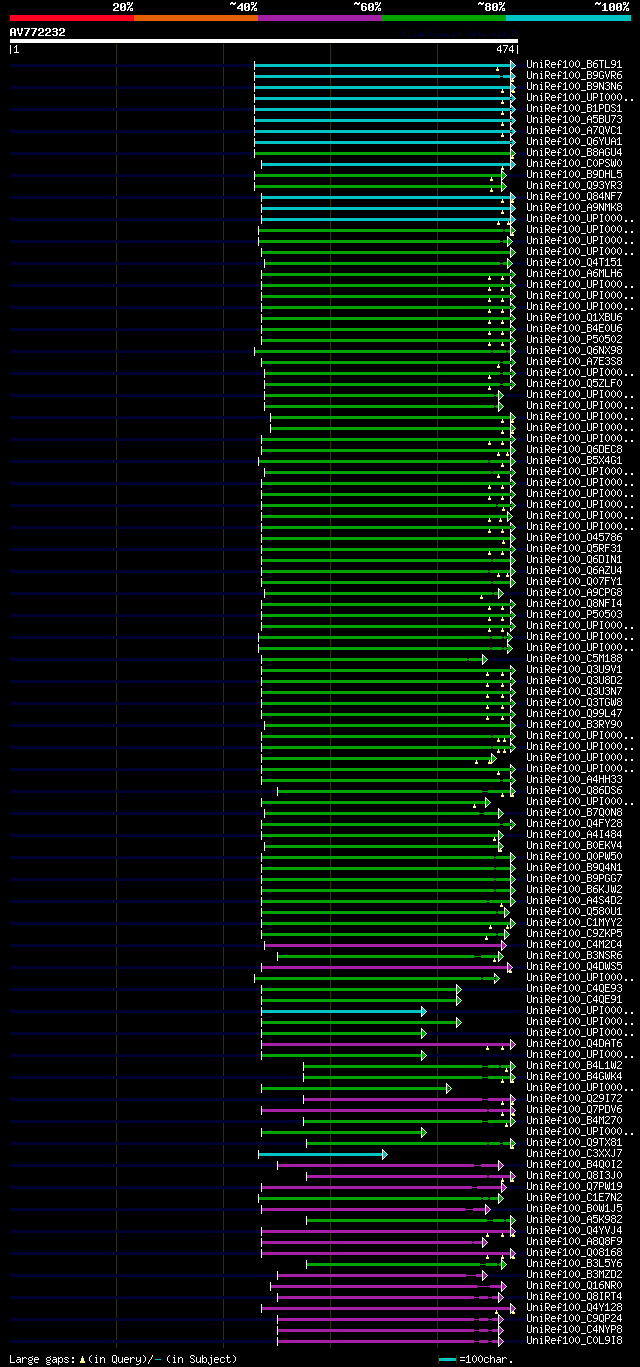Open UniRef100_Q8NFI4 hit
640x1367 pixels.
[576, 603]
